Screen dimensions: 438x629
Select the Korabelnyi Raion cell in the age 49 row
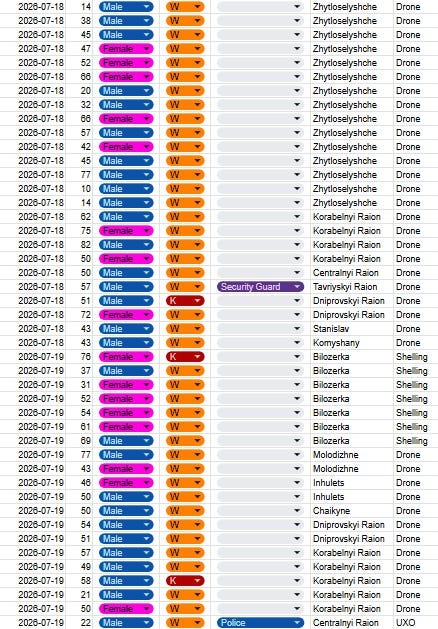pyautogui.click(x=352, y=567)
